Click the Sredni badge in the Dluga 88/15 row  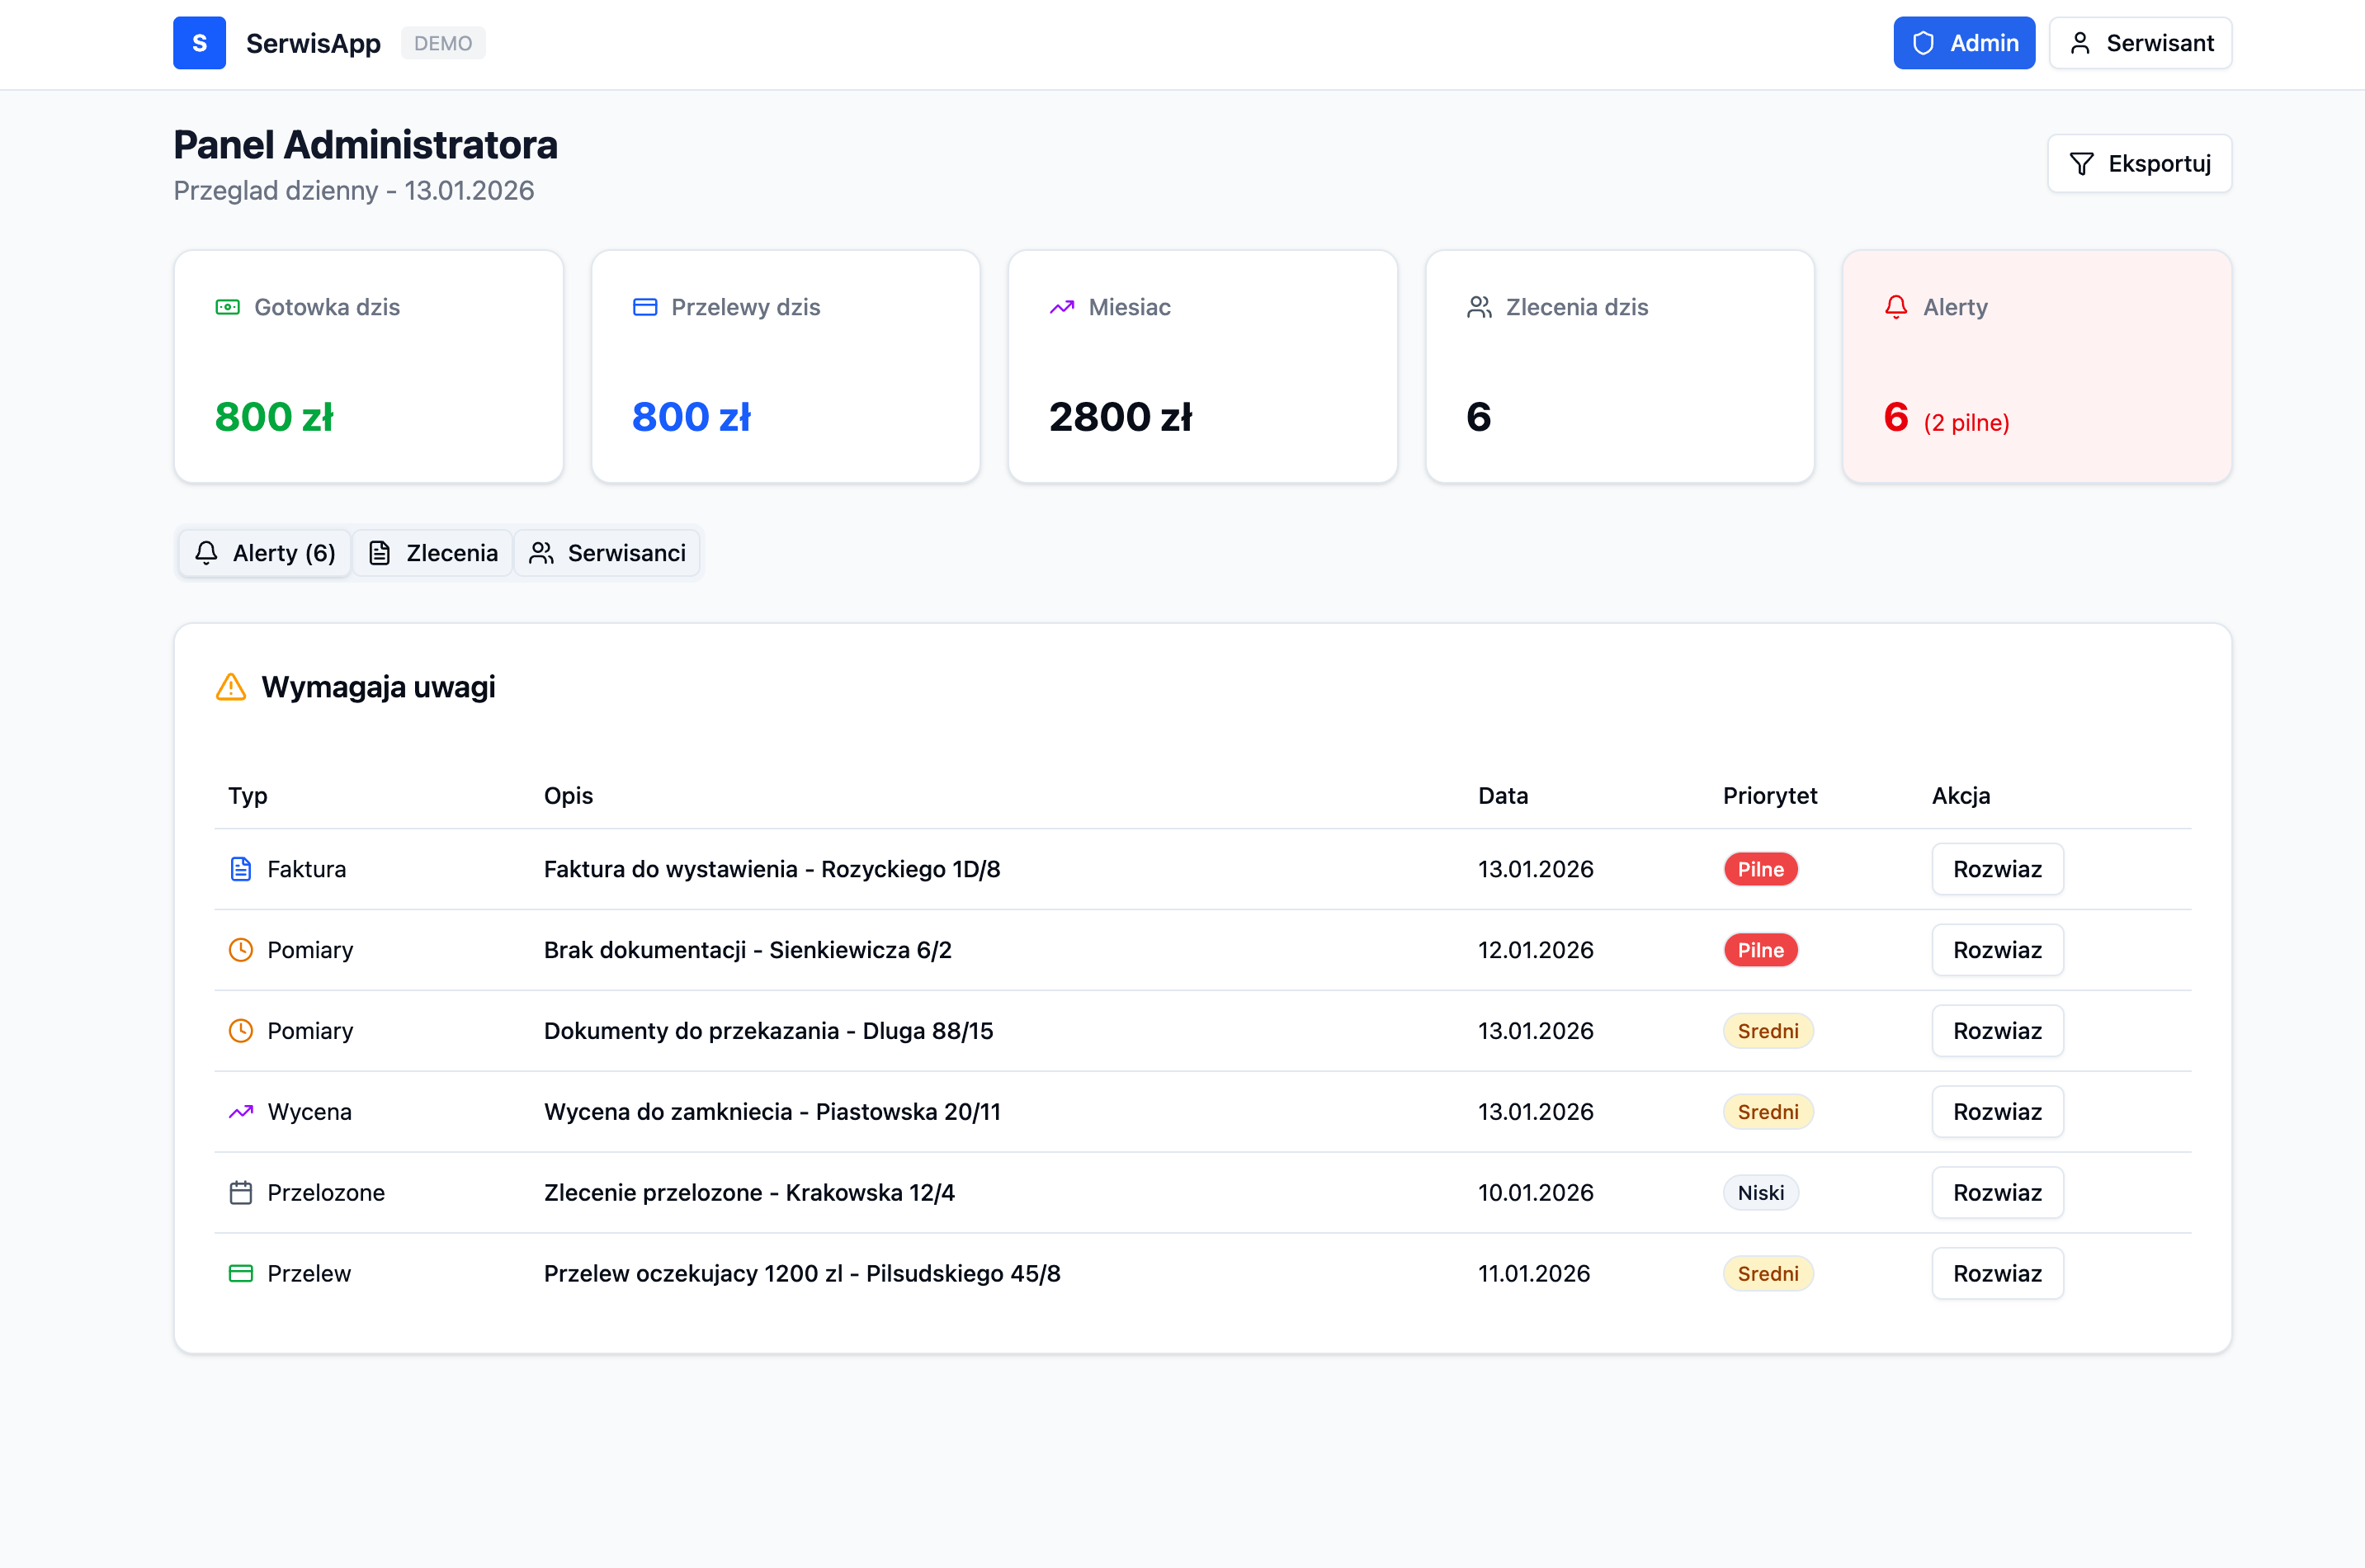(x=1768, y=1031)
